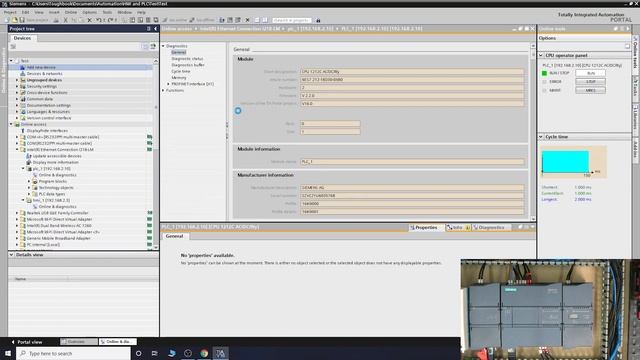
Task: Select PC internal [Local] interface
Action: [43, 244]
